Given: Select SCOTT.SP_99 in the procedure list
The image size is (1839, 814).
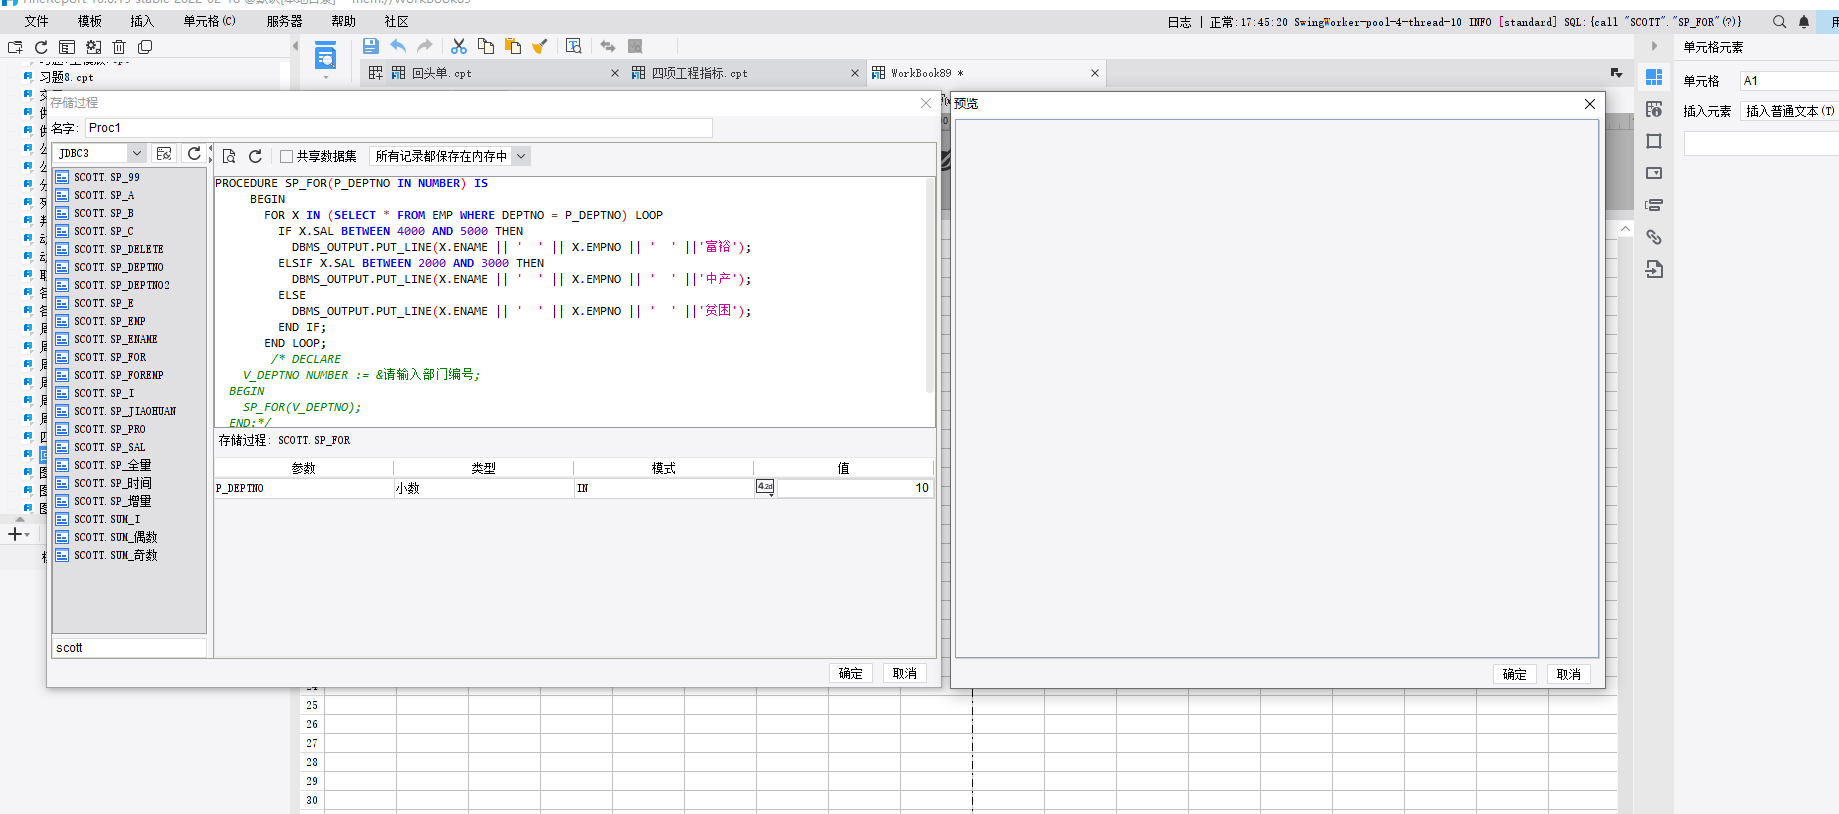Looking at the screenshot, I should pyautogui.click(x=106, y=177).
